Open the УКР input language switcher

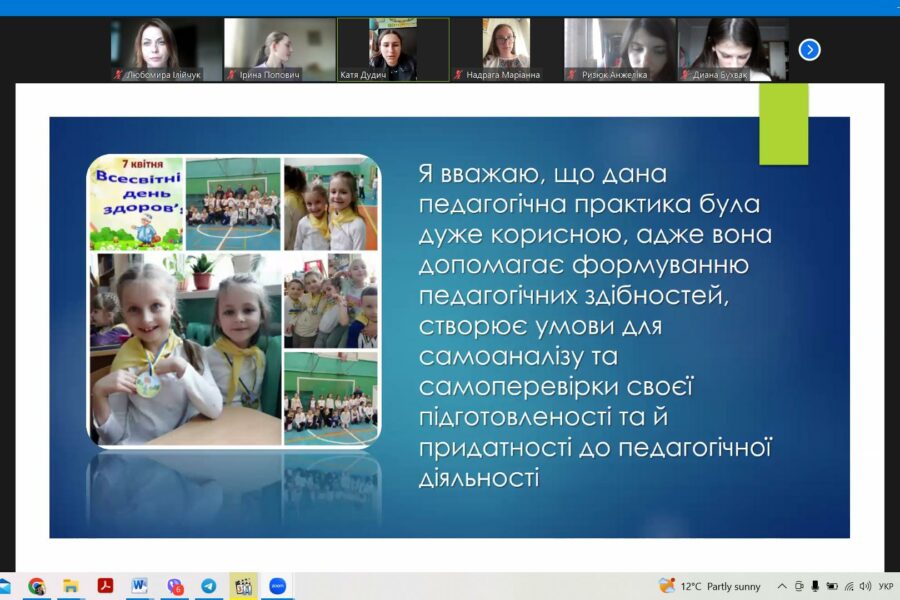click(885, 586)
